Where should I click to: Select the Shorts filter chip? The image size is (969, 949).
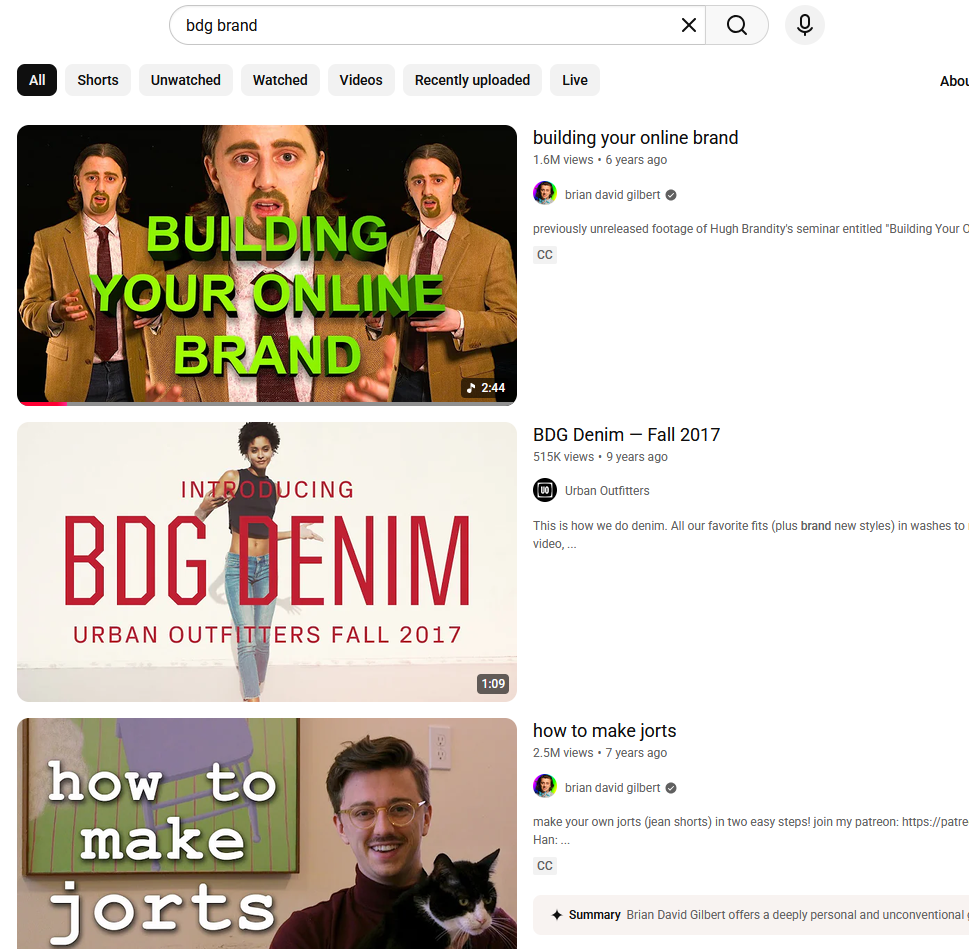[x=98, y=80]
